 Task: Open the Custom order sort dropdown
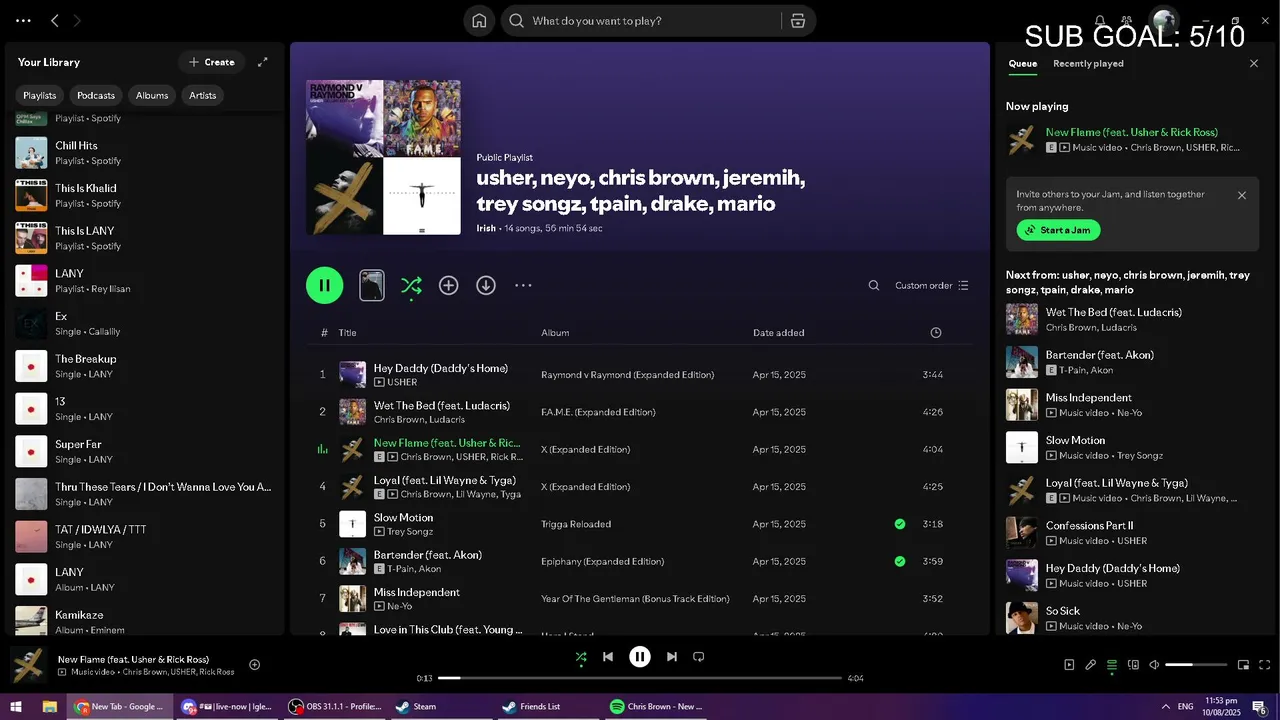(x=932, y=285)
